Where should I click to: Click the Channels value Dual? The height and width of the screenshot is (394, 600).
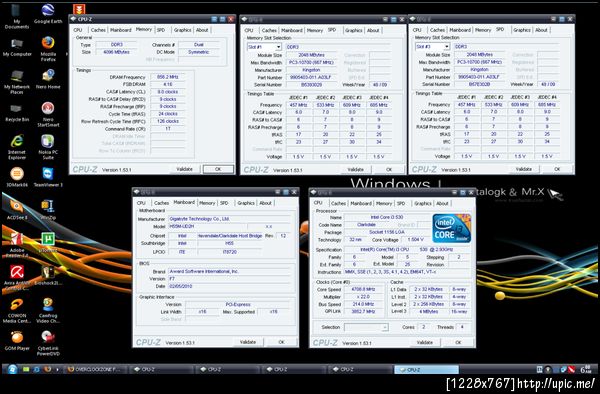coord(199,45)
